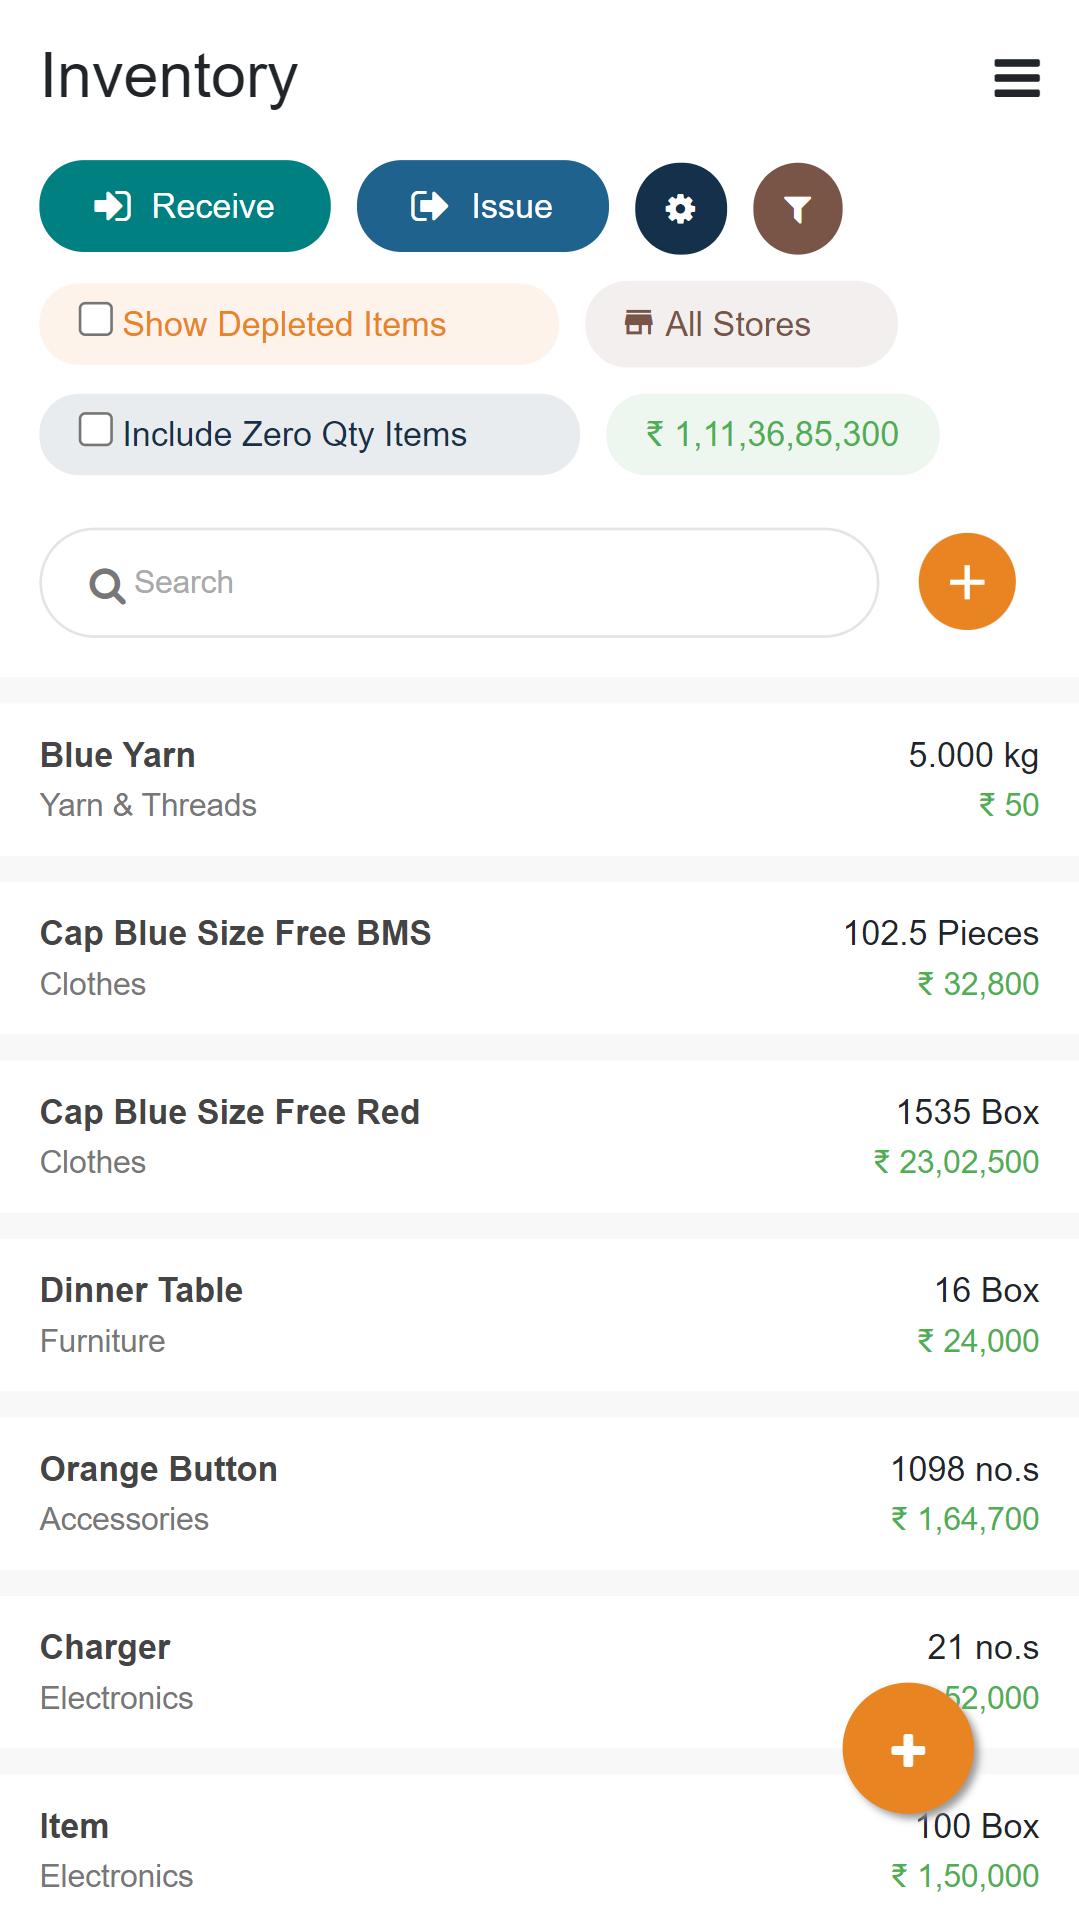Click the search magnifier icon
The image size is (1079, 1919).
click(x=107, y=585)
